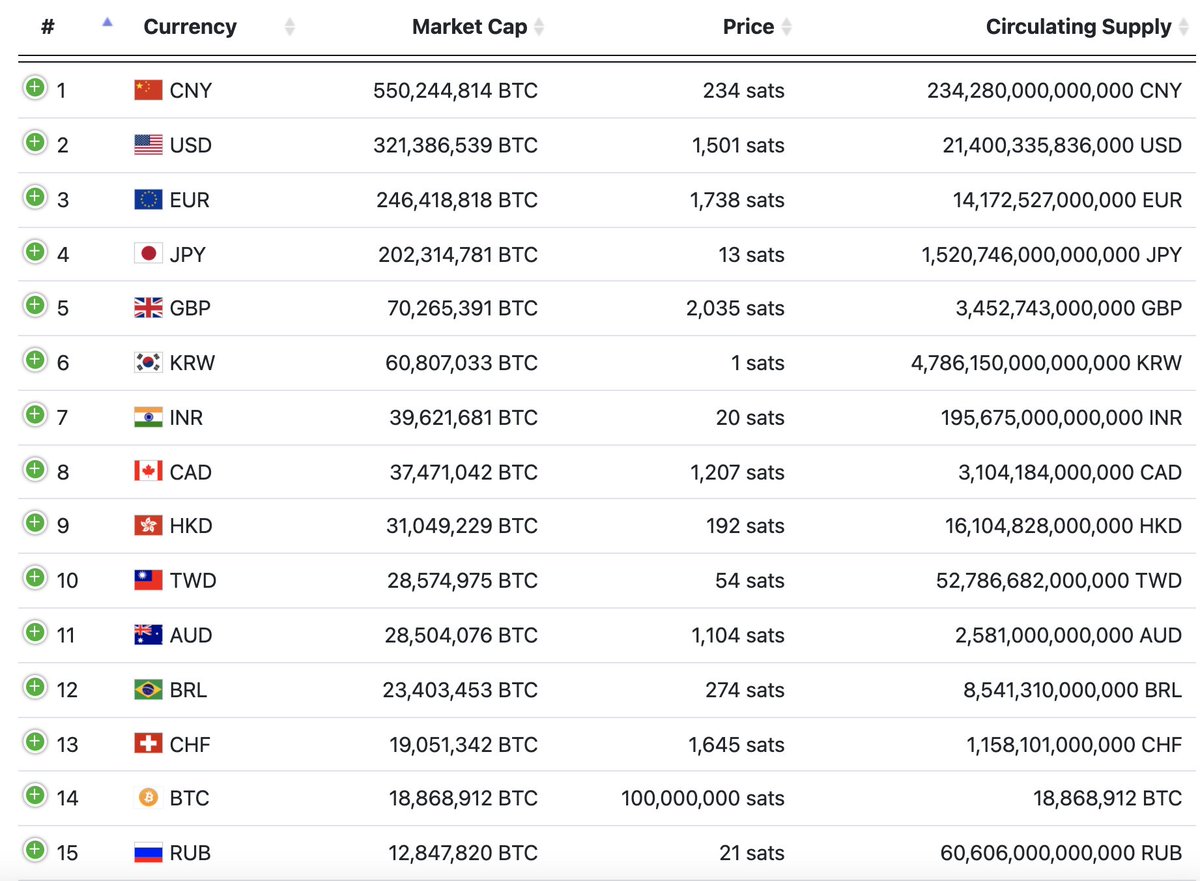
Task: Click the Japan flag icon
Action: coord(148,253)
